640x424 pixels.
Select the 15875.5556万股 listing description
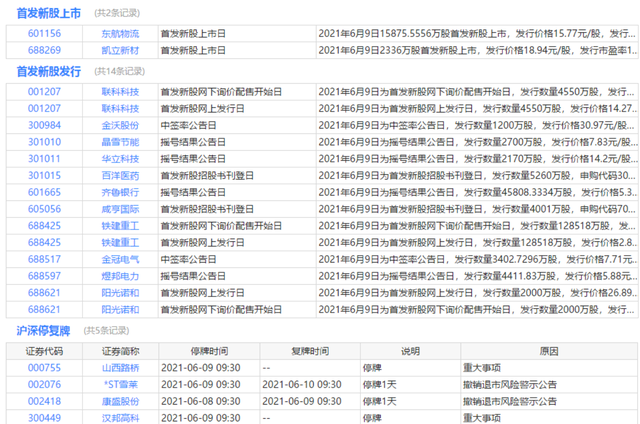[x=477, y=34]
